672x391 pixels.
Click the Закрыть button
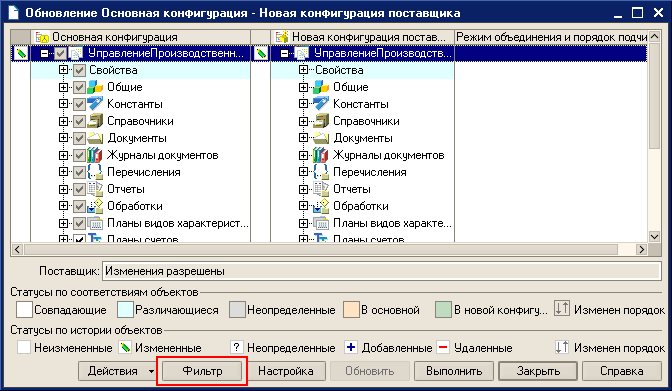point(538,371)
